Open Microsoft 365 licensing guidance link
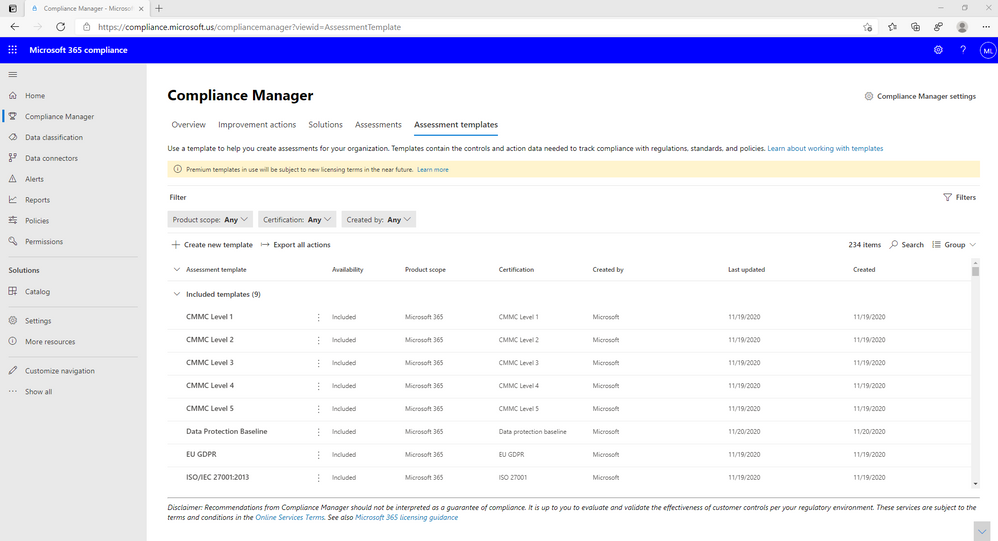Screen dimensions: 998x541 (406, 517)
